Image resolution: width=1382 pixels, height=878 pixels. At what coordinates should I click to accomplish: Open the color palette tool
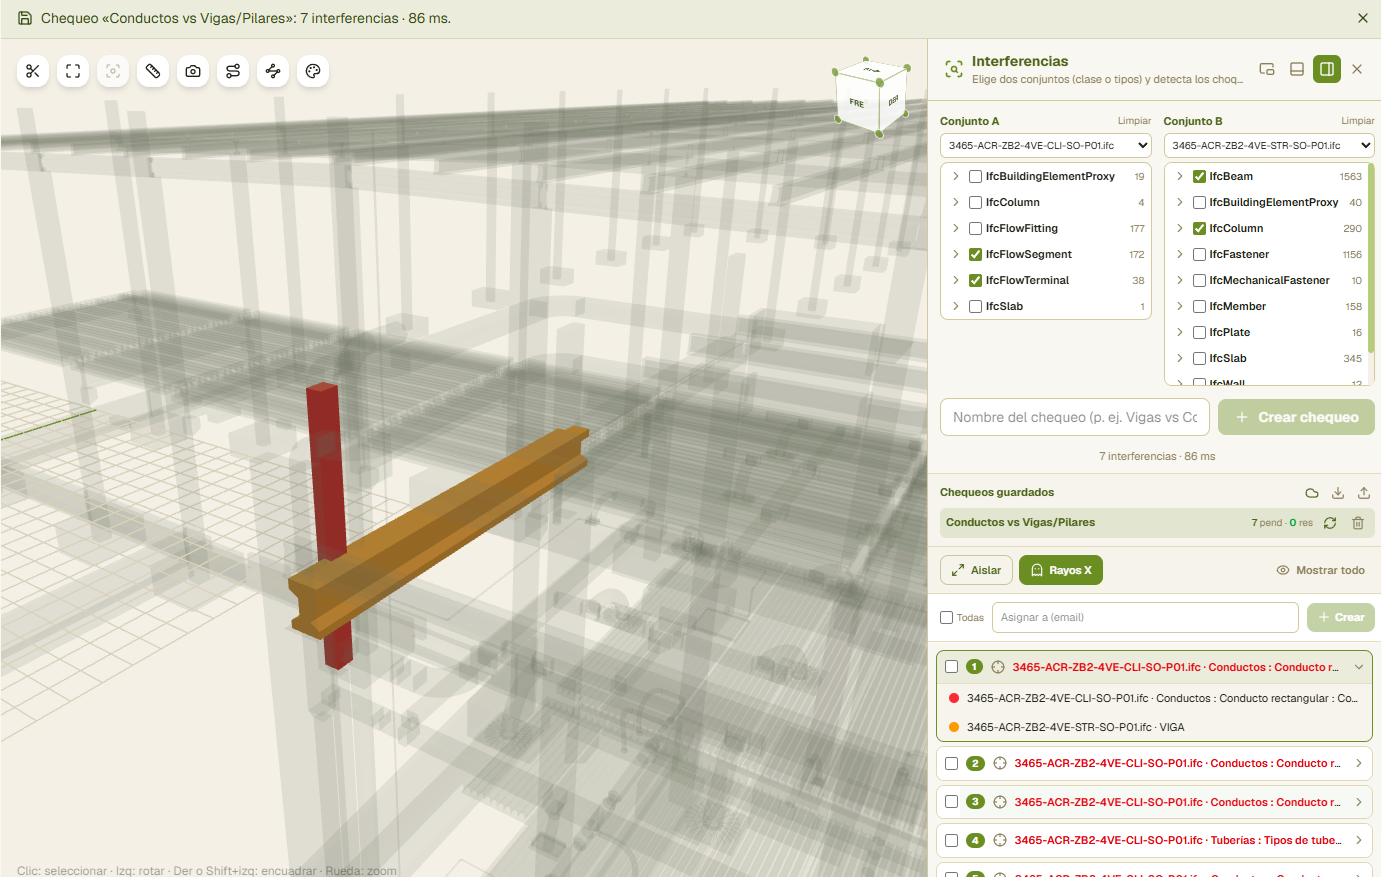313,71
